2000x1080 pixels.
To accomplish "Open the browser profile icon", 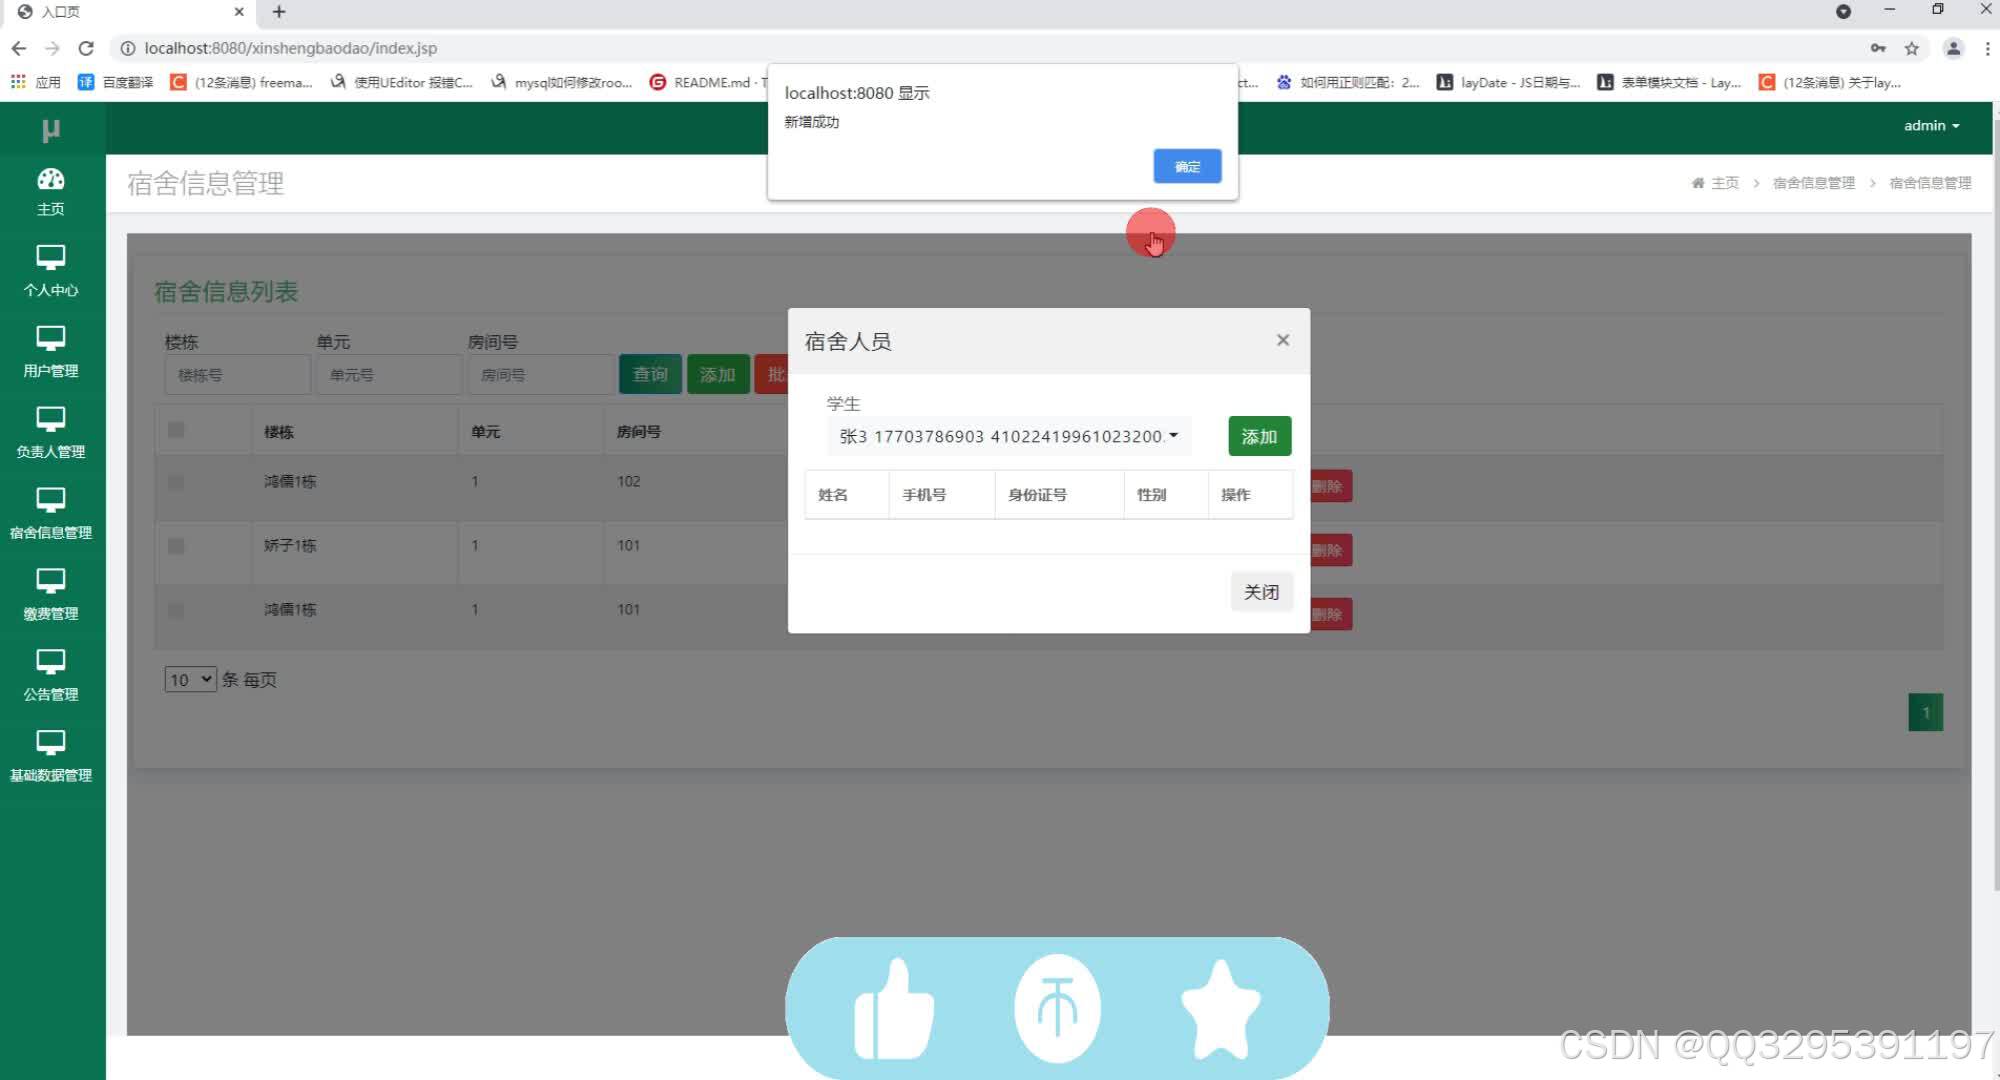I will coord(1953,48).
